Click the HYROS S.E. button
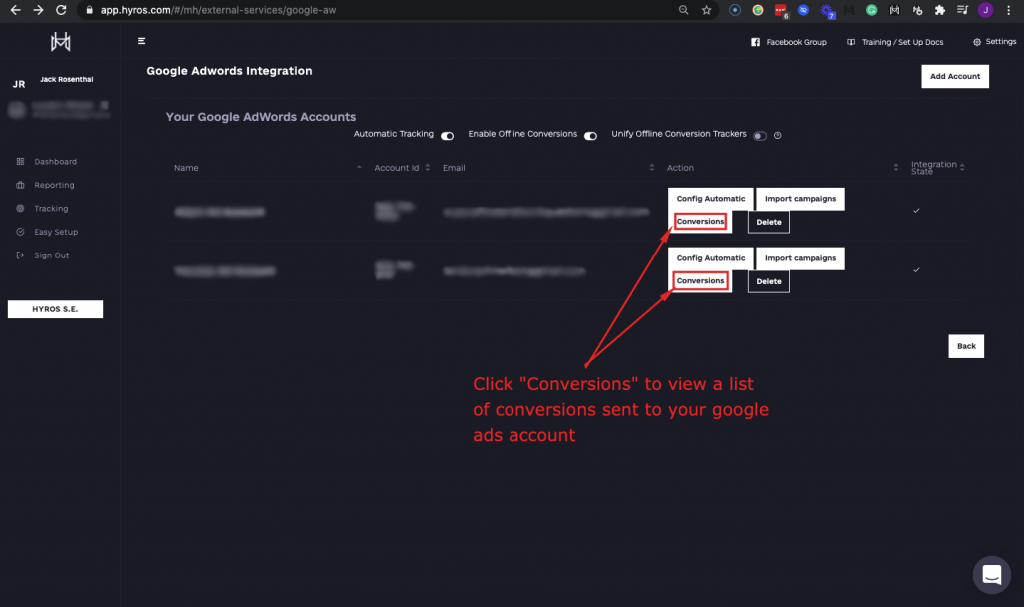Viewport: 1024px width, 607px height. click(x=56, y=309)
